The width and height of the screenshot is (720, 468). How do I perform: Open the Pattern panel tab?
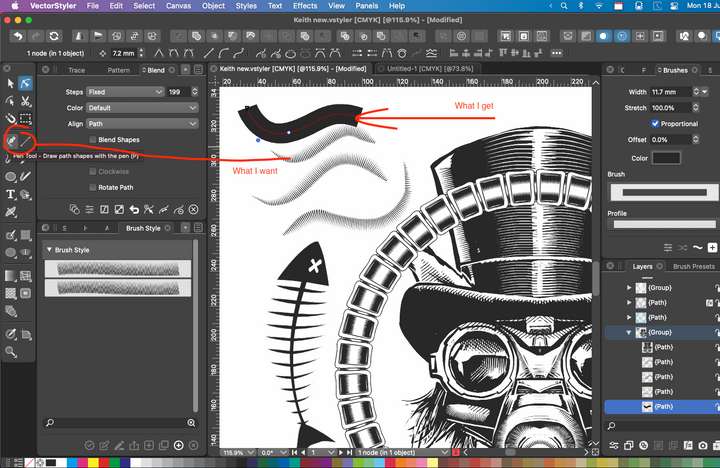tap(118, 70)
